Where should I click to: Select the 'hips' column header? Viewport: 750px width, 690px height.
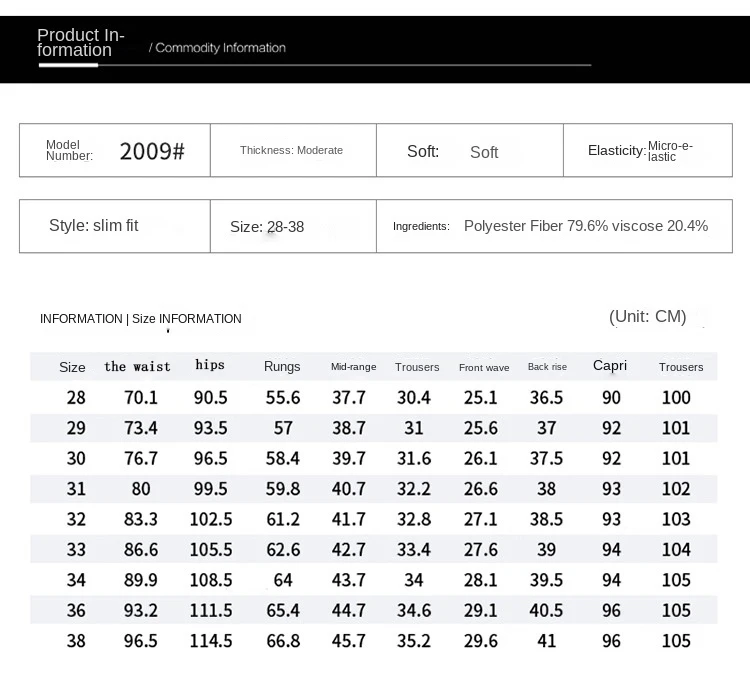point(210,365)
